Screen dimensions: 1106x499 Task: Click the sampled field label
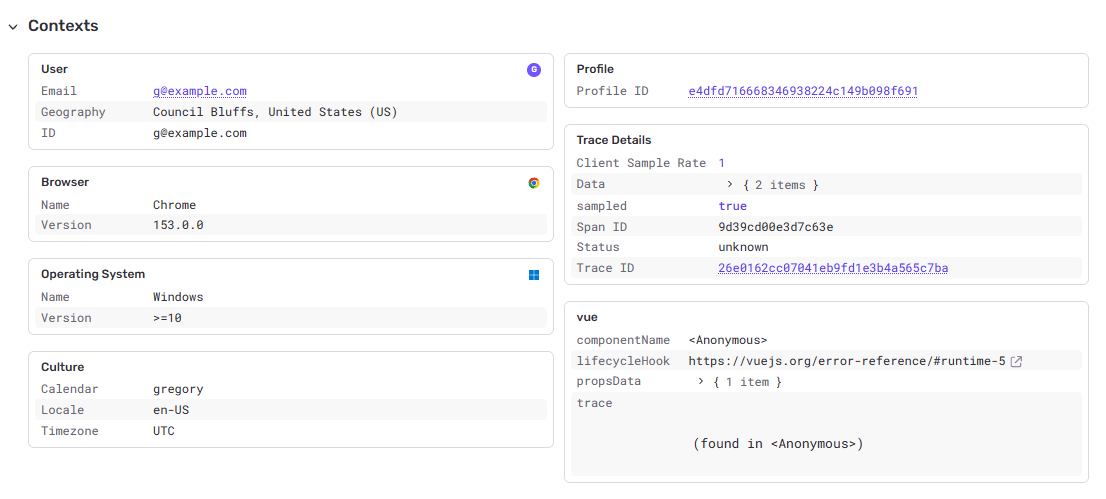[x=602, y=206]
